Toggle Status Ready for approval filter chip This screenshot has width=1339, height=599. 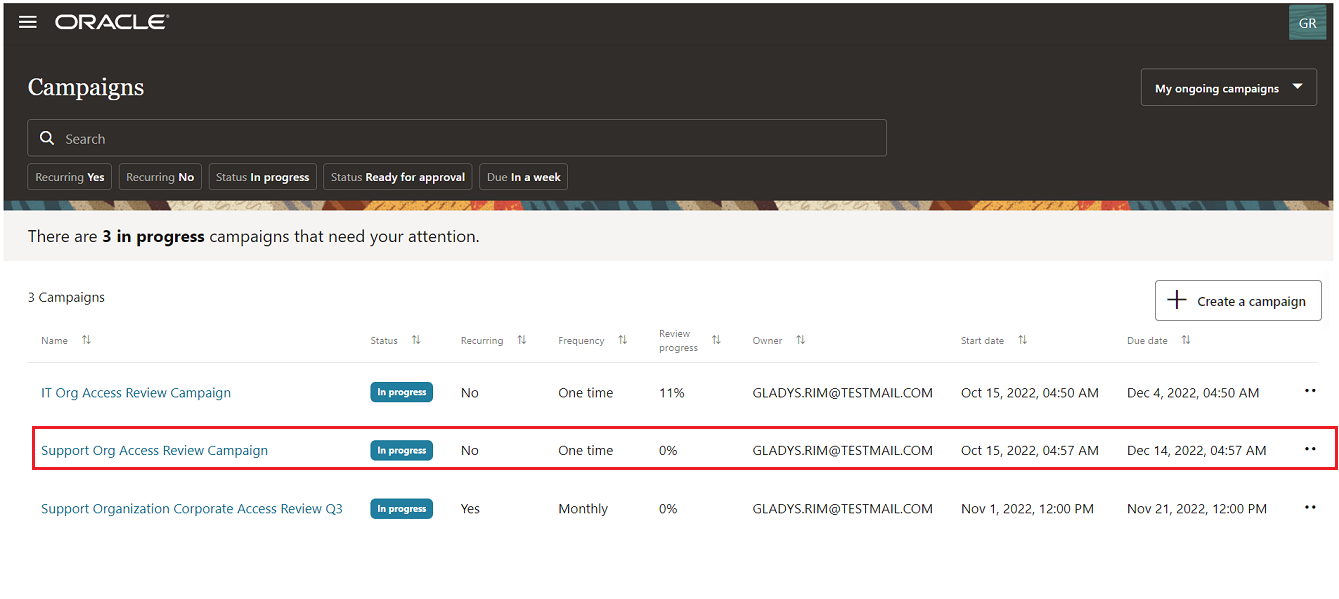[398, 177]
